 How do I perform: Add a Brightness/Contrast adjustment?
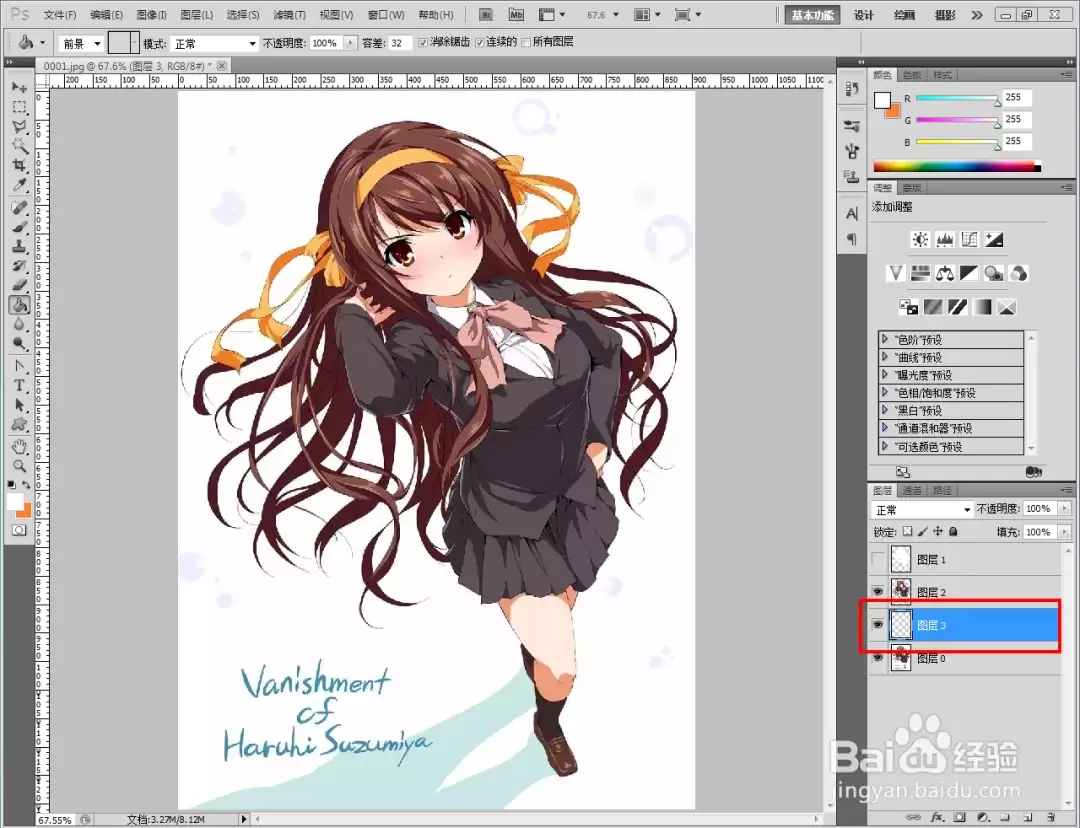[x=920, y=239]
